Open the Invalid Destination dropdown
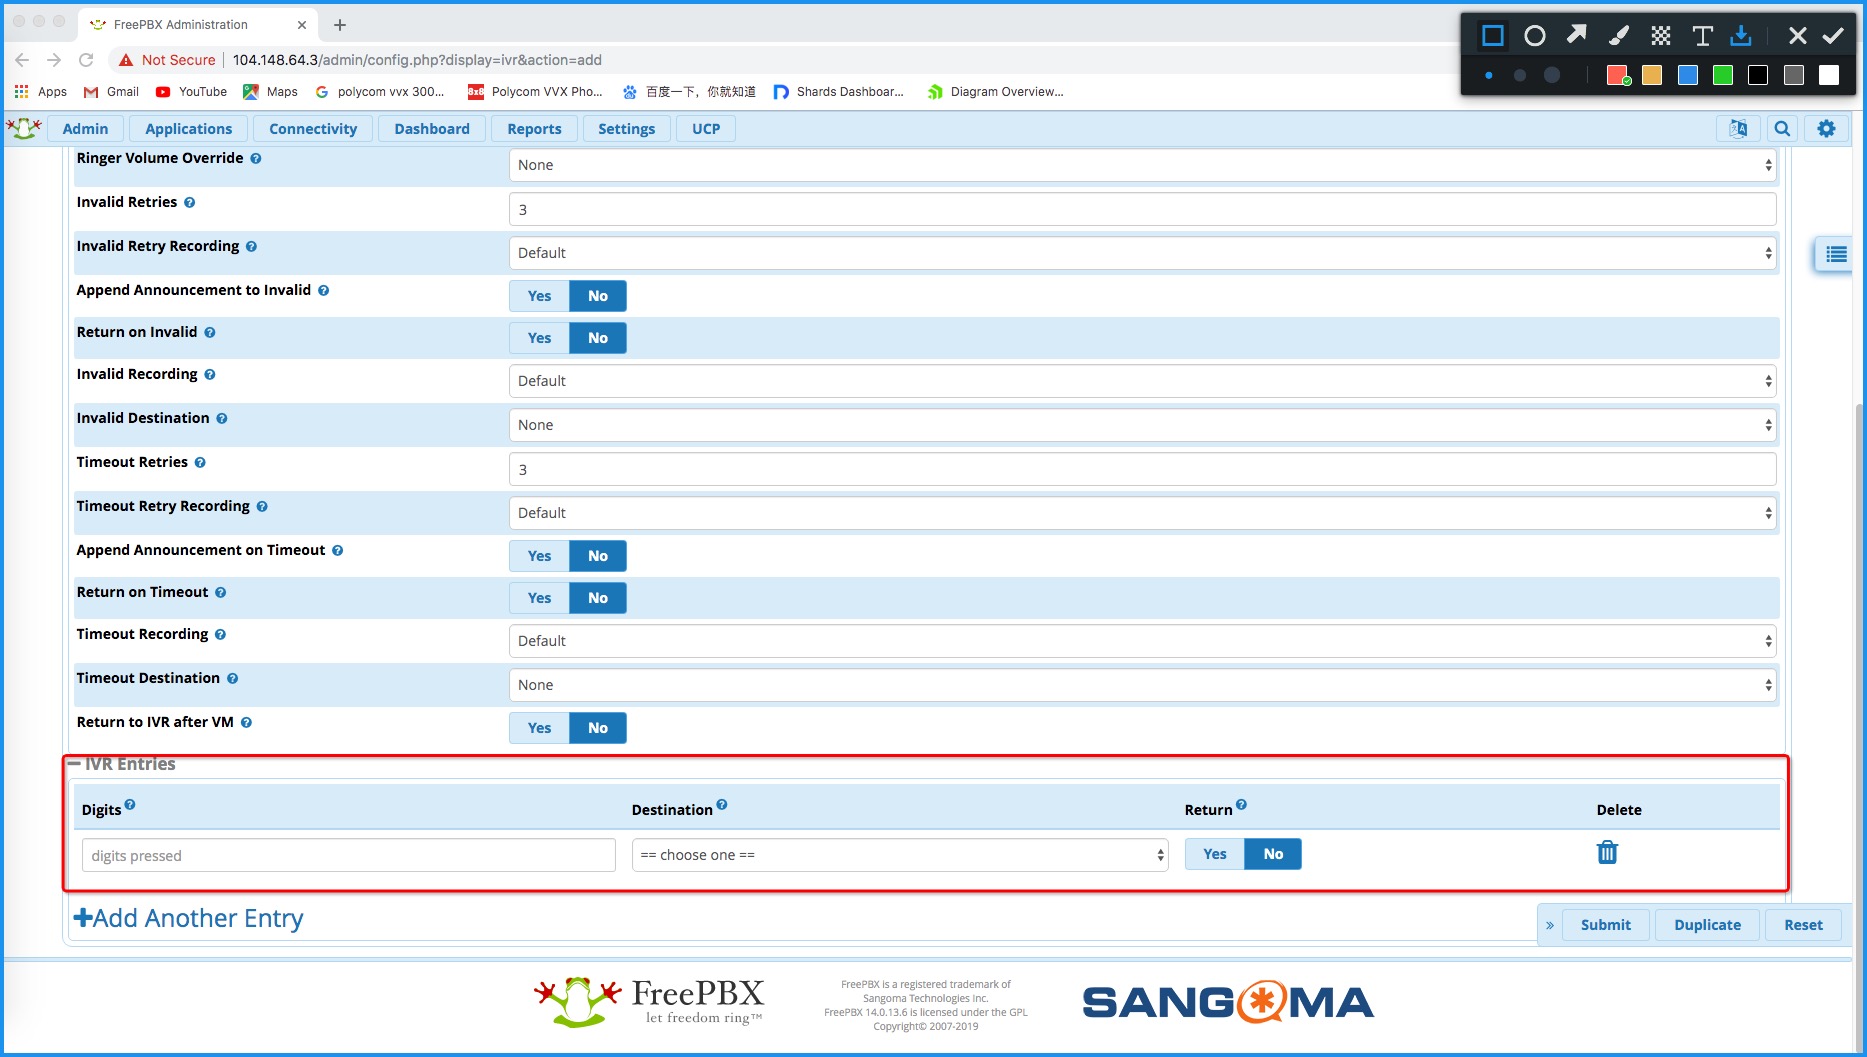 click(x=1142, y=425)
